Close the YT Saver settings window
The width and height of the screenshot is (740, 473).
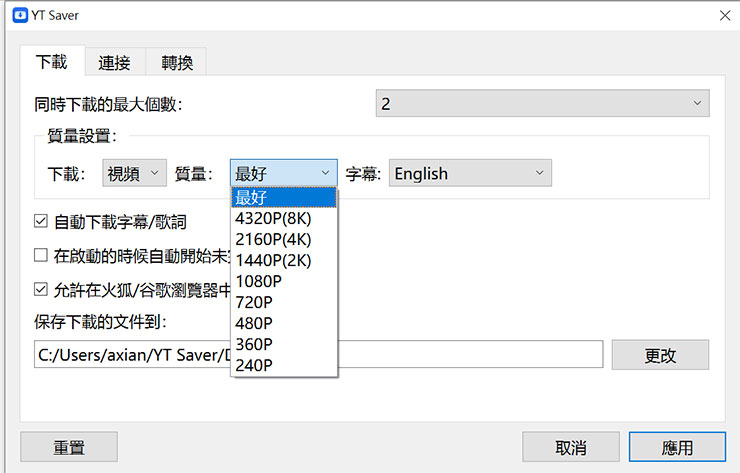(725, 16)
